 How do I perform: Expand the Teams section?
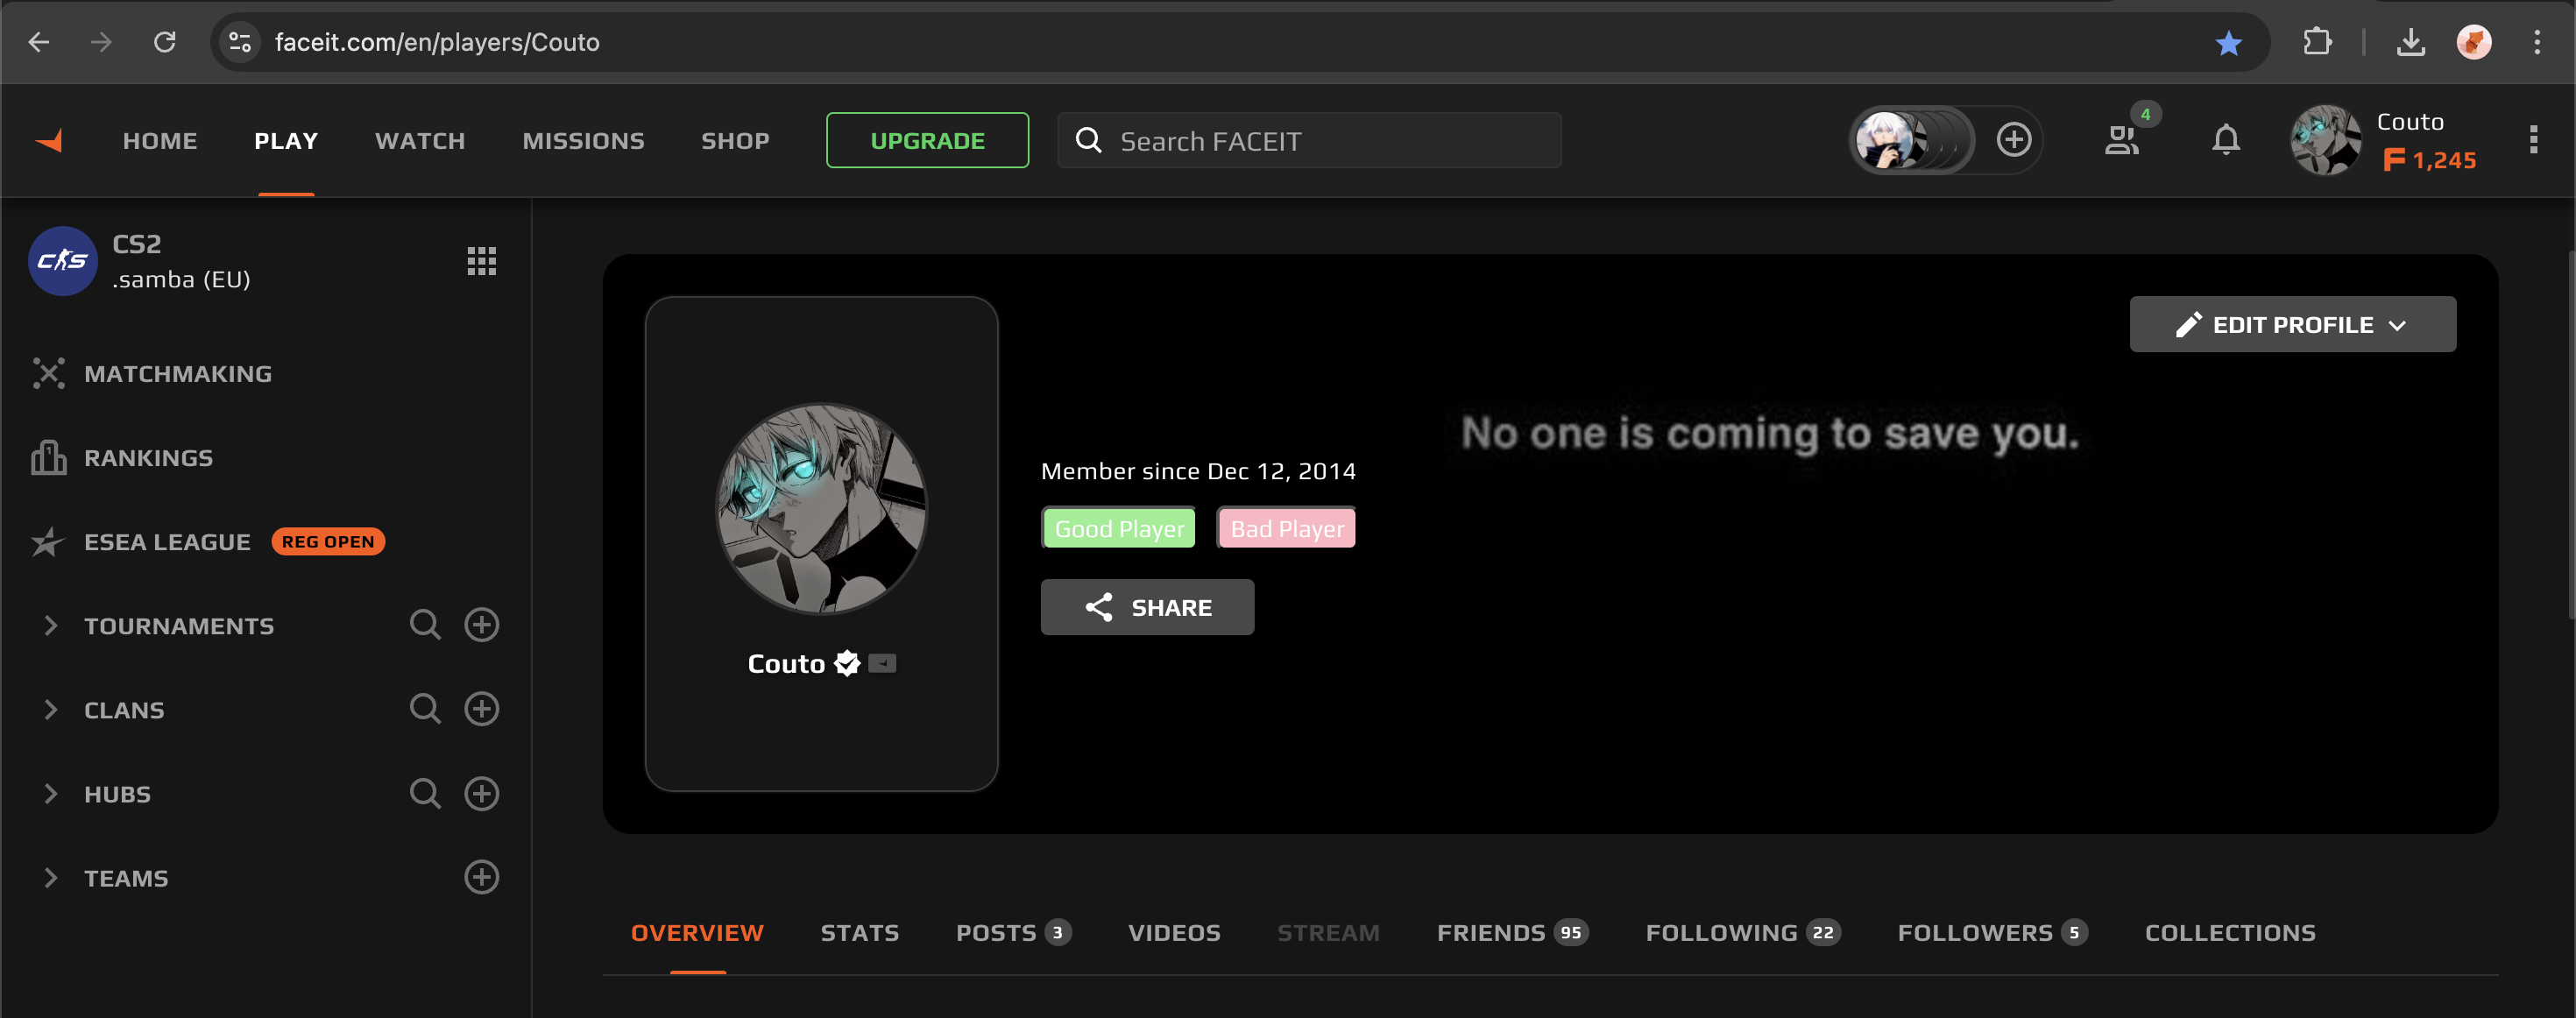click(50, 878)
